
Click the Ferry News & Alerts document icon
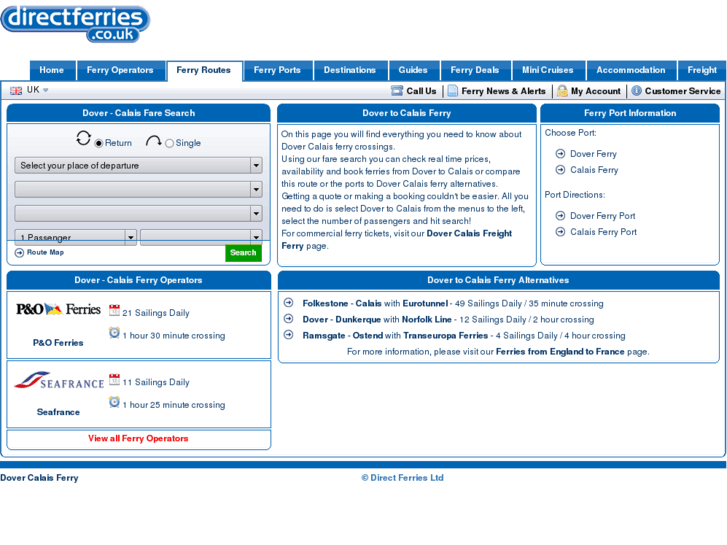453,90
